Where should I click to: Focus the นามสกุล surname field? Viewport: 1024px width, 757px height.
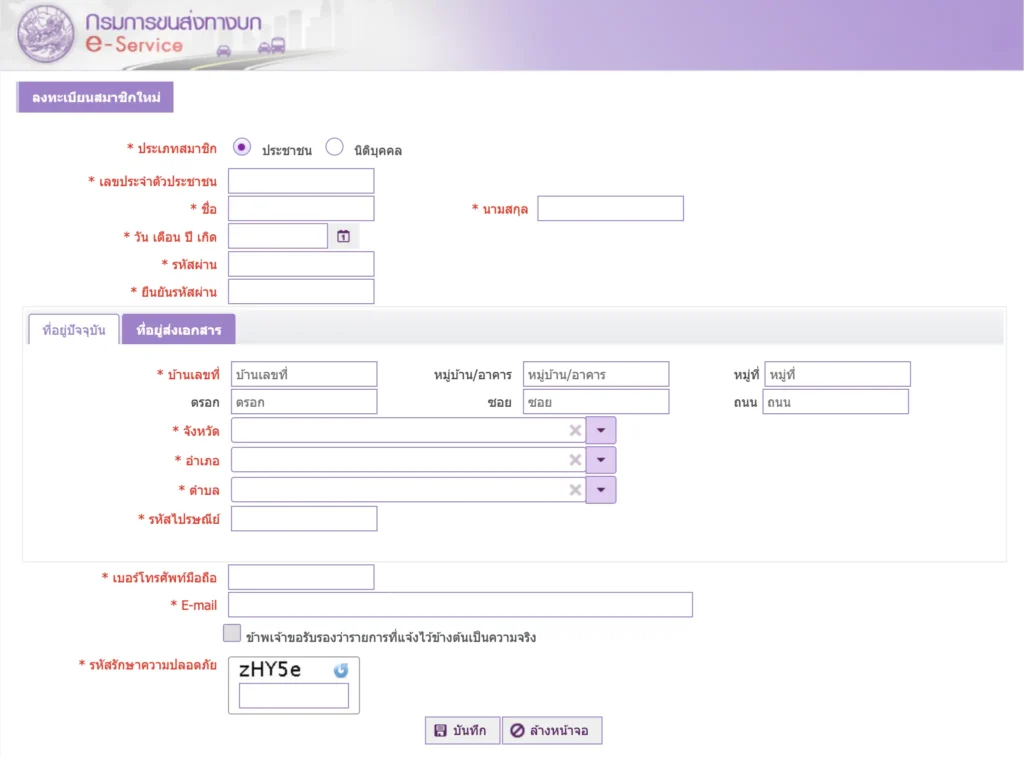pyautogui.click(x=611, y=208)
